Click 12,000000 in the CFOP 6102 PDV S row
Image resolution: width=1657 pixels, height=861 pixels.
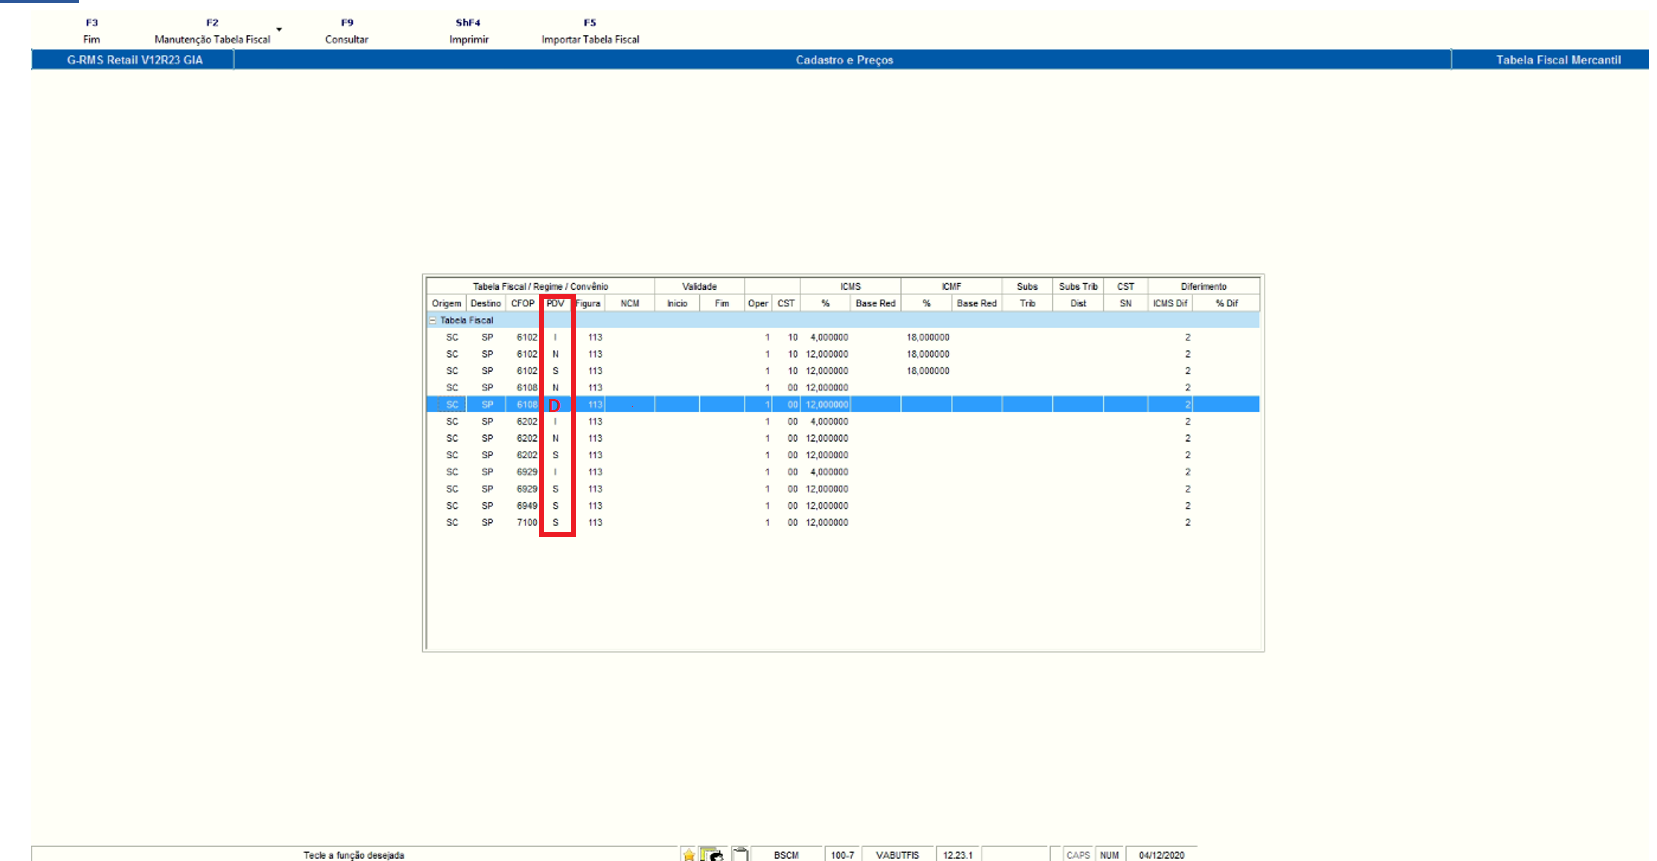[x=827, y=371]
